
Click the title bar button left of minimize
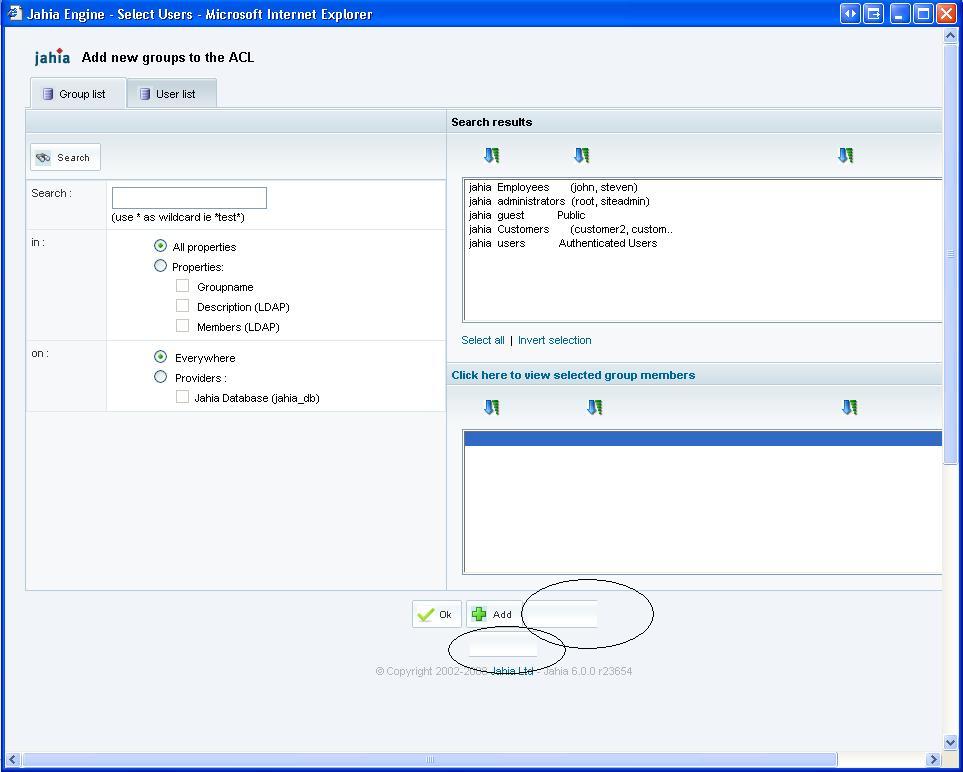click(x=873, y=14)
